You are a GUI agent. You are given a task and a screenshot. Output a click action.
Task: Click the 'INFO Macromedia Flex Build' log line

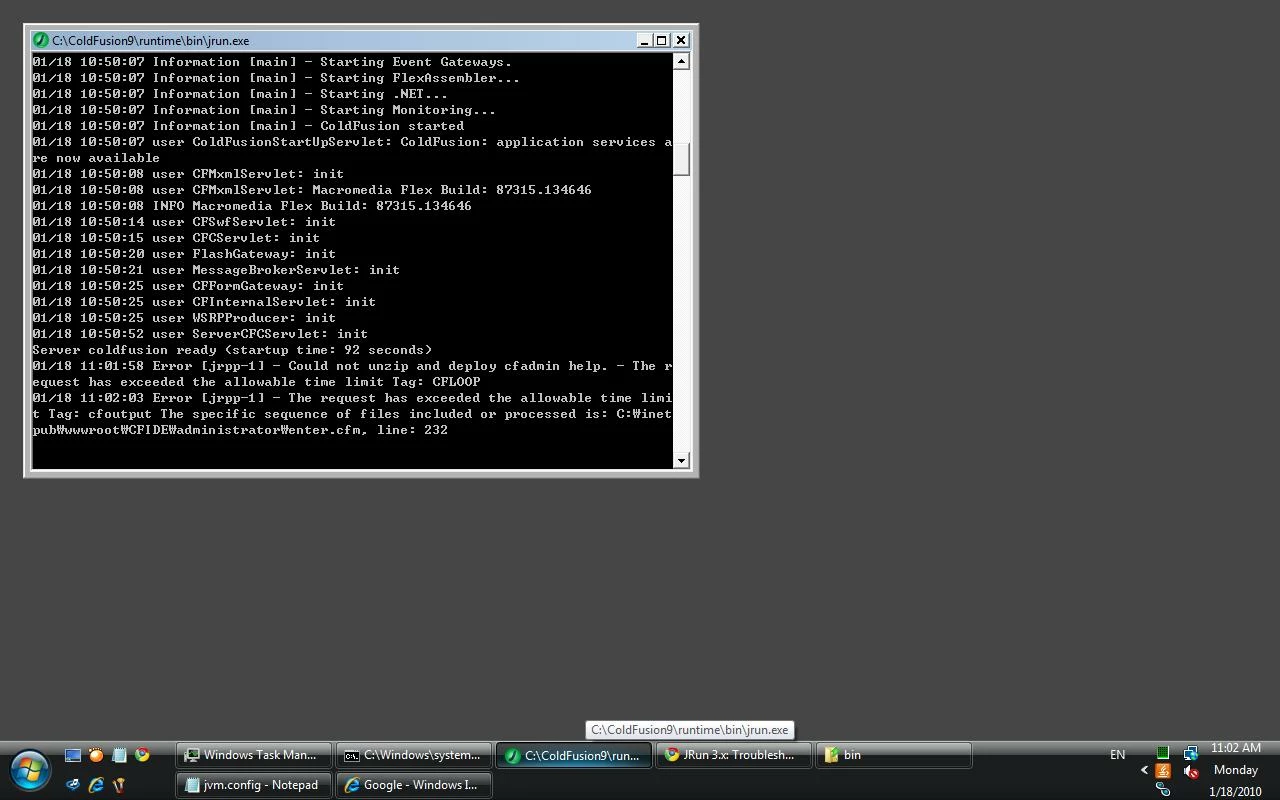pos(252,206)
